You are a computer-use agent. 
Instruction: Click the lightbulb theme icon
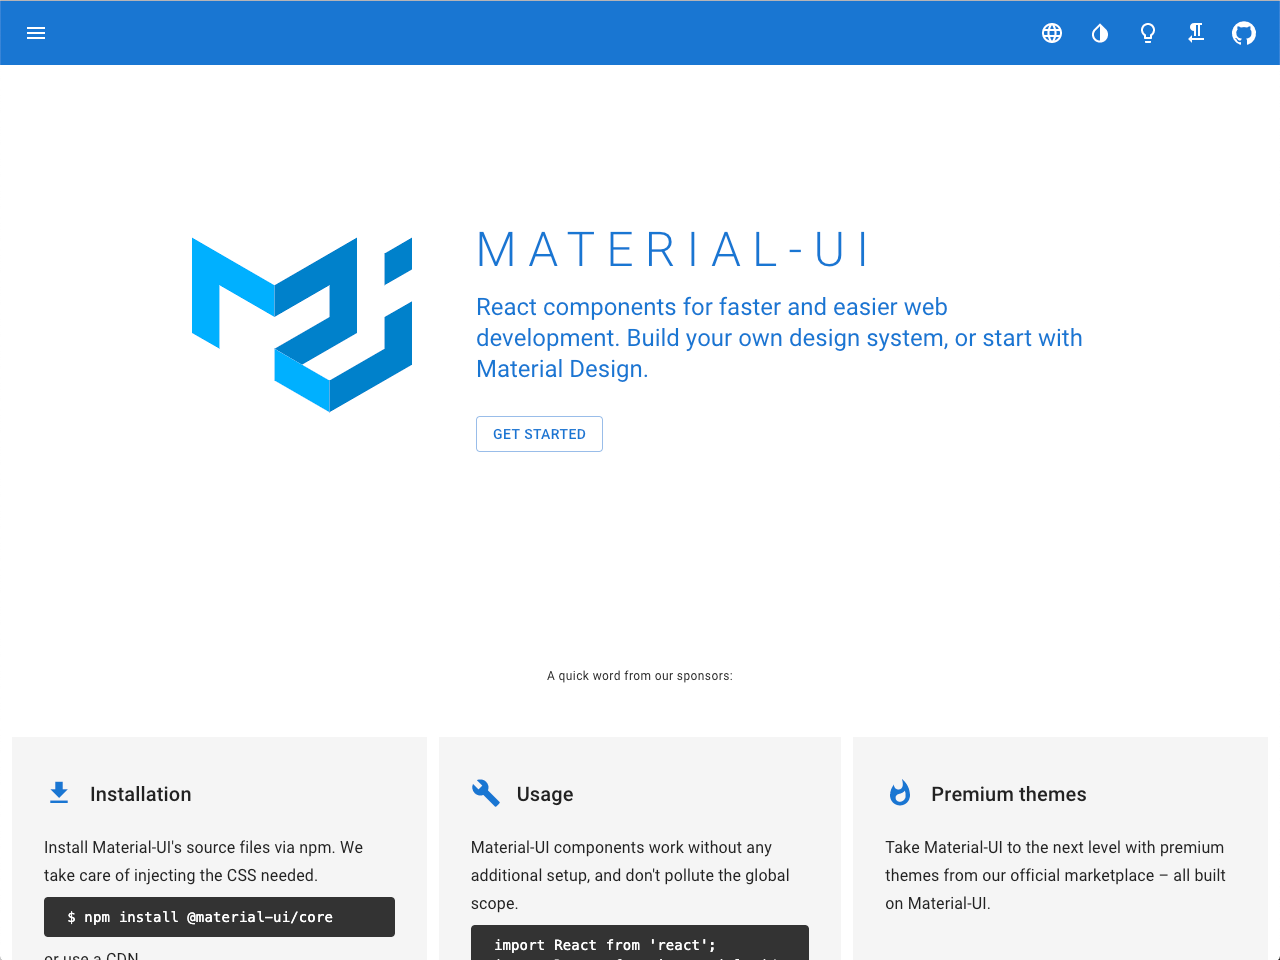(x=1147, y=32)
